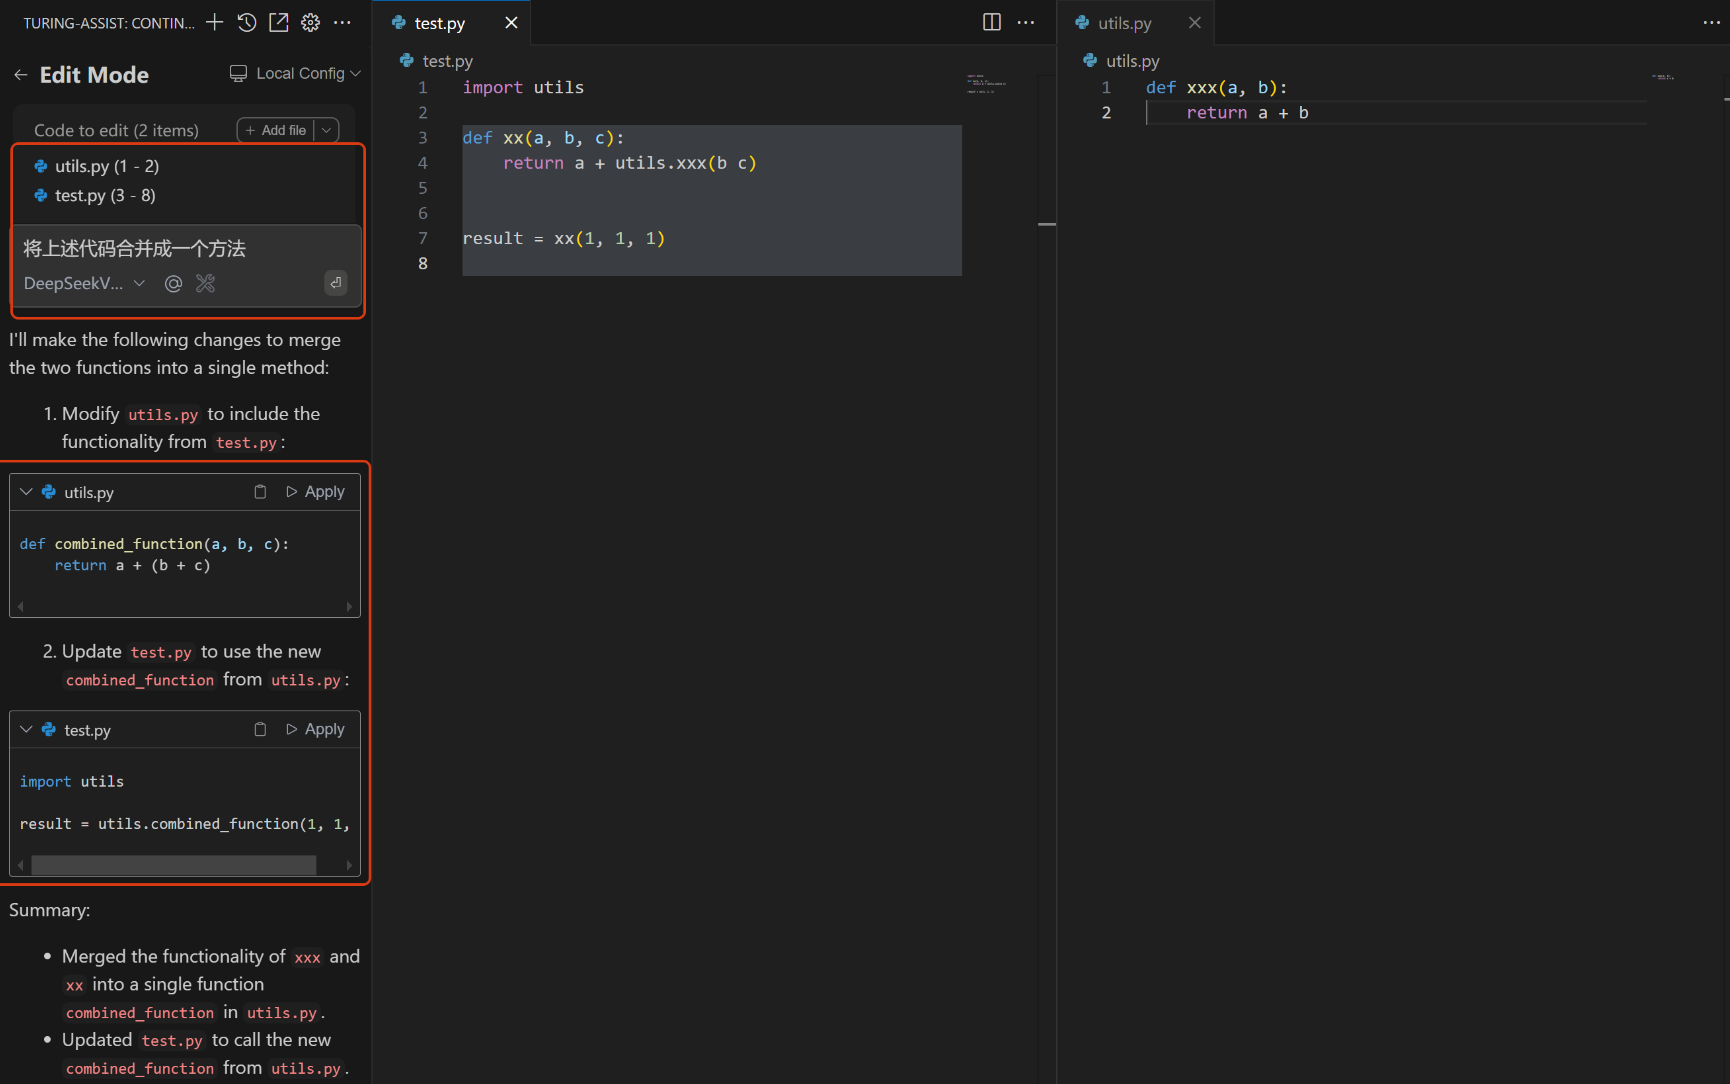Click the @ context mention icon

tap(173, 284)
